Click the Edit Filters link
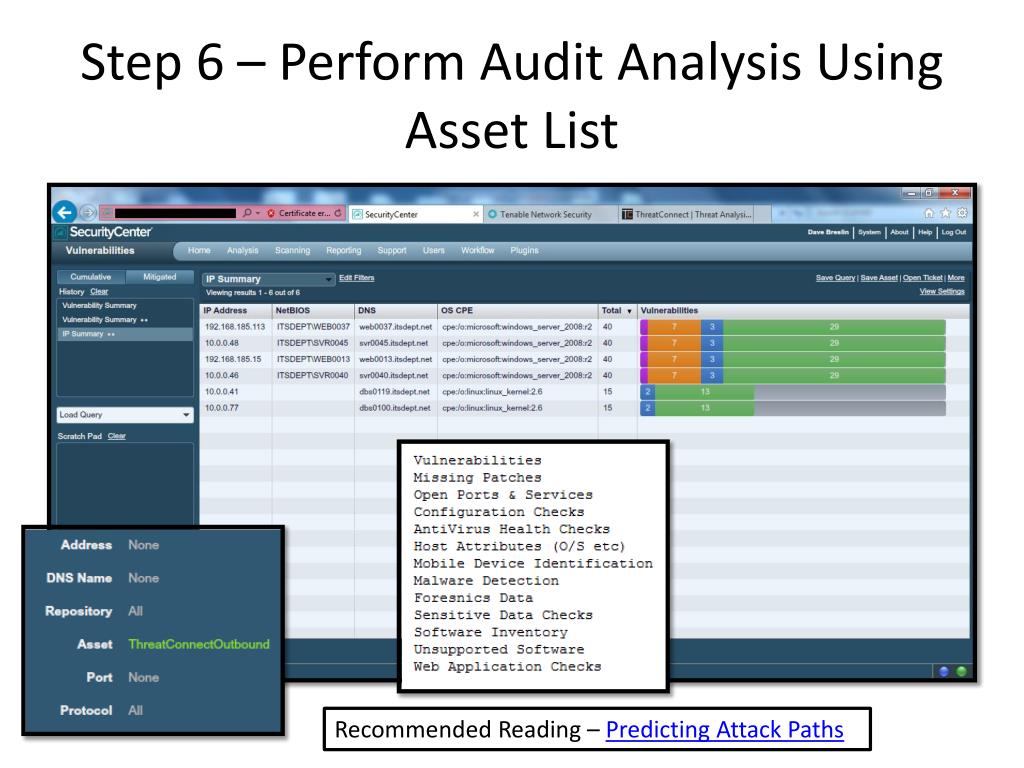This screenshot has height=768, width=1024. click(x=357, y=278)
